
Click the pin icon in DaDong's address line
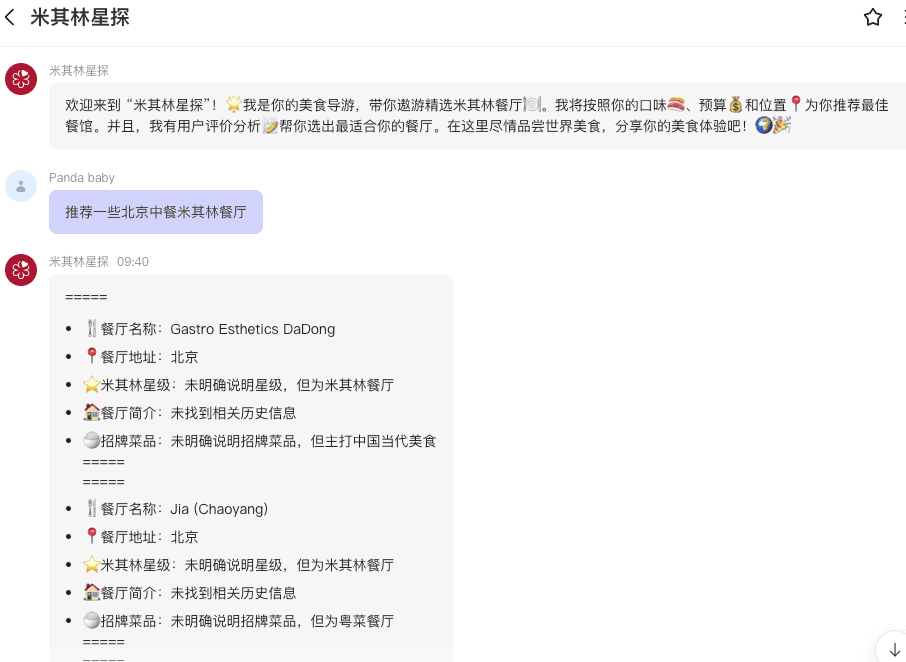(x=92, y=357)
